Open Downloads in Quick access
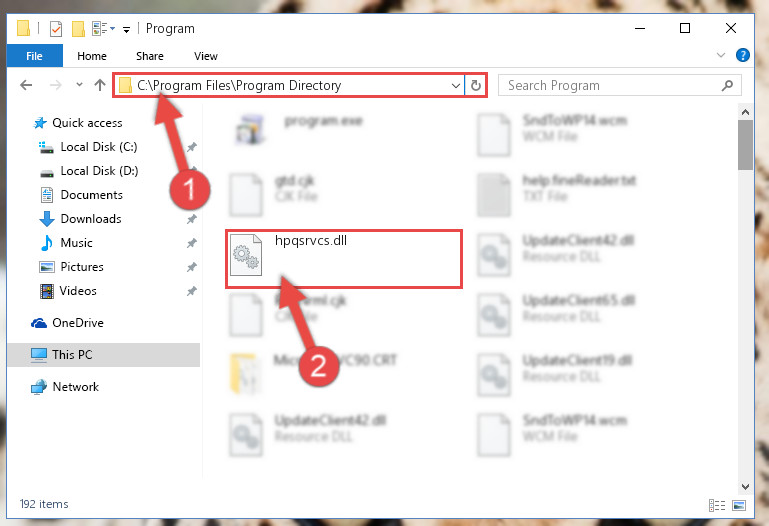The height and width of the screenshot is (526, 769). [x=91, y=219]
